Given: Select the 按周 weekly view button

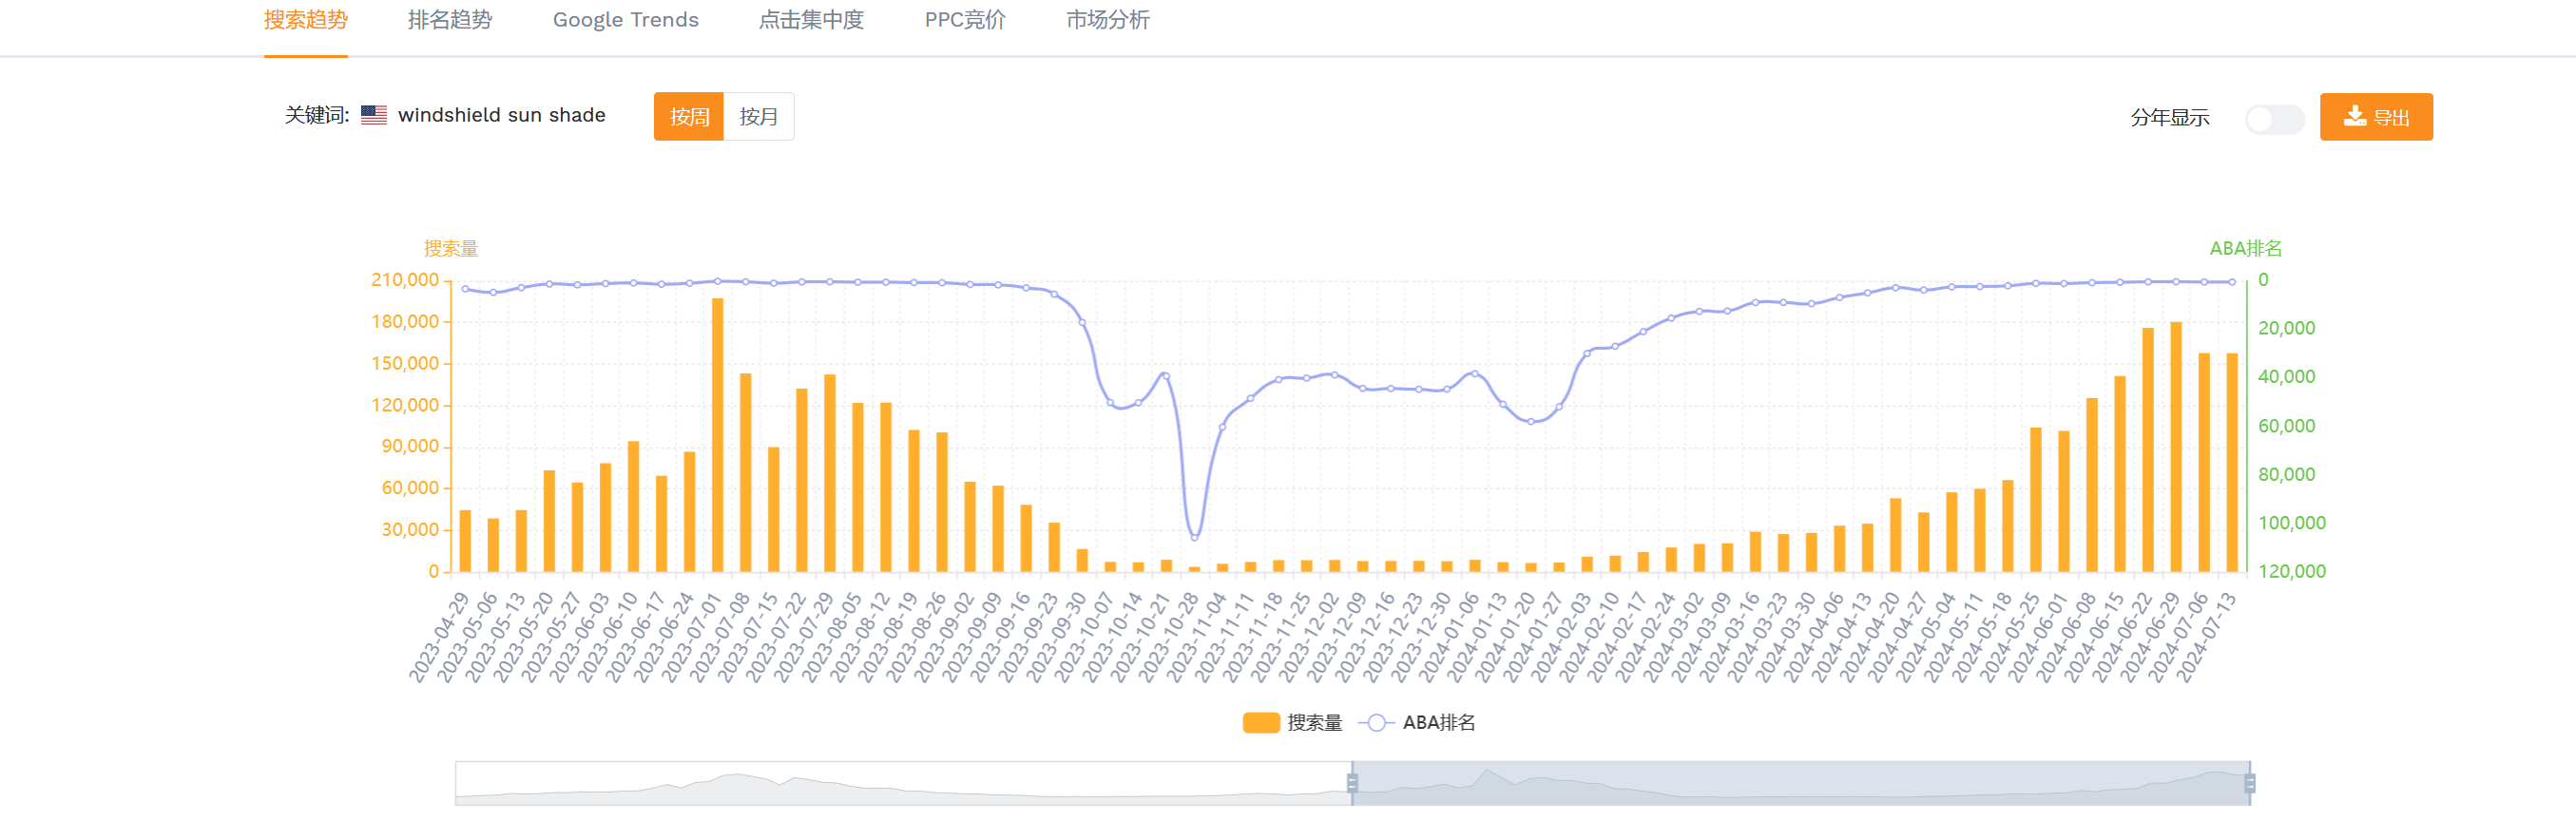Looking at the screenshot, I should 688,117.
